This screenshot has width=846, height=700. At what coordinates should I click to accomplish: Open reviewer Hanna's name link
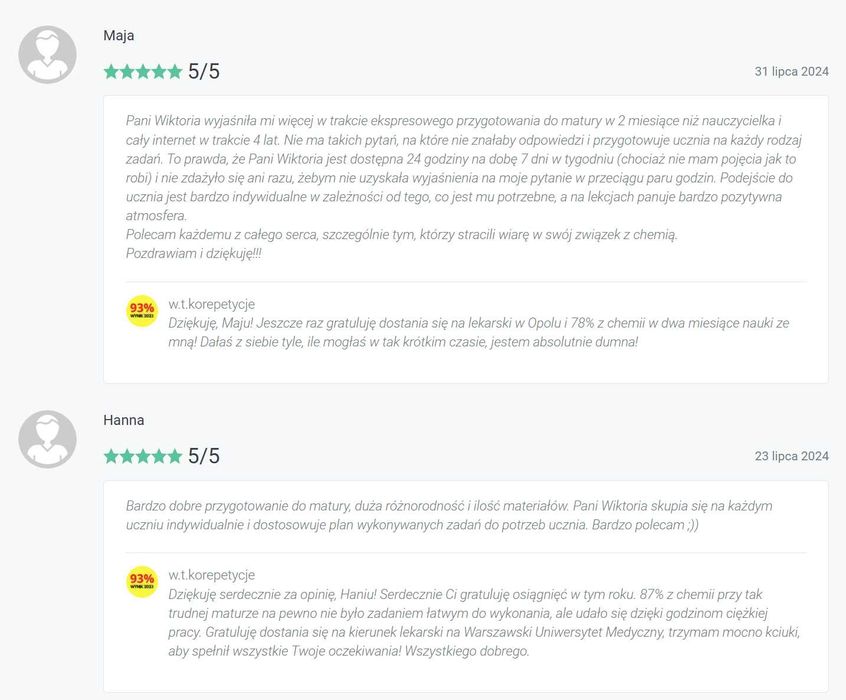(x=124, y=420)
